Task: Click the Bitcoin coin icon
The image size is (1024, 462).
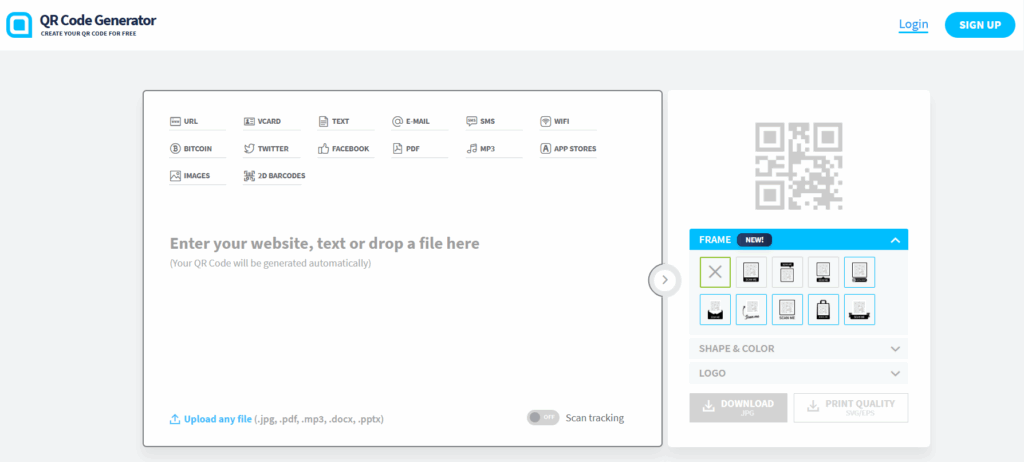Action: click(175, 149)
